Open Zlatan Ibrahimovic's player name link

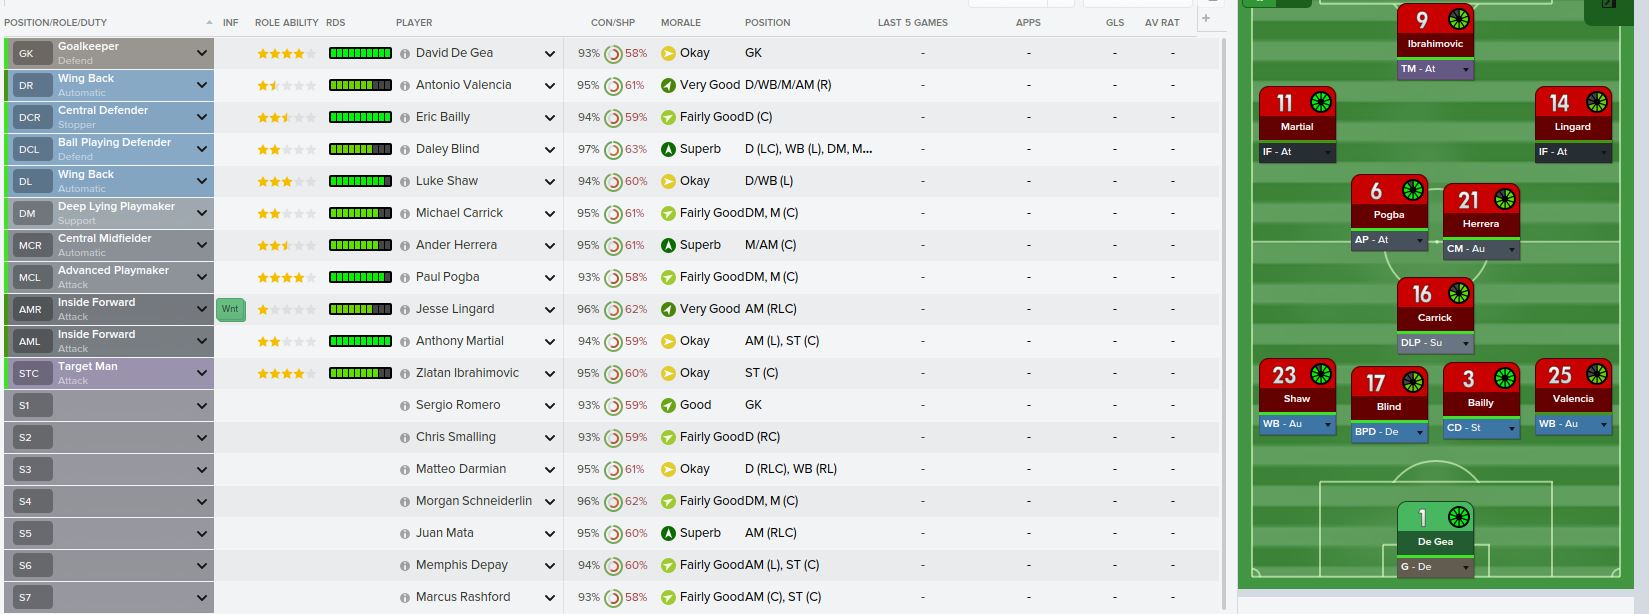(467, 373)
